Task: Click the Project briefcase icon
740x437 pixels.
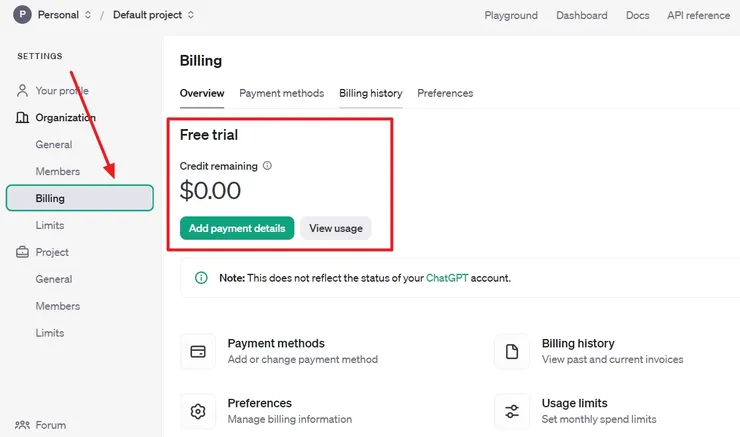Action: [x=23, y=253]
